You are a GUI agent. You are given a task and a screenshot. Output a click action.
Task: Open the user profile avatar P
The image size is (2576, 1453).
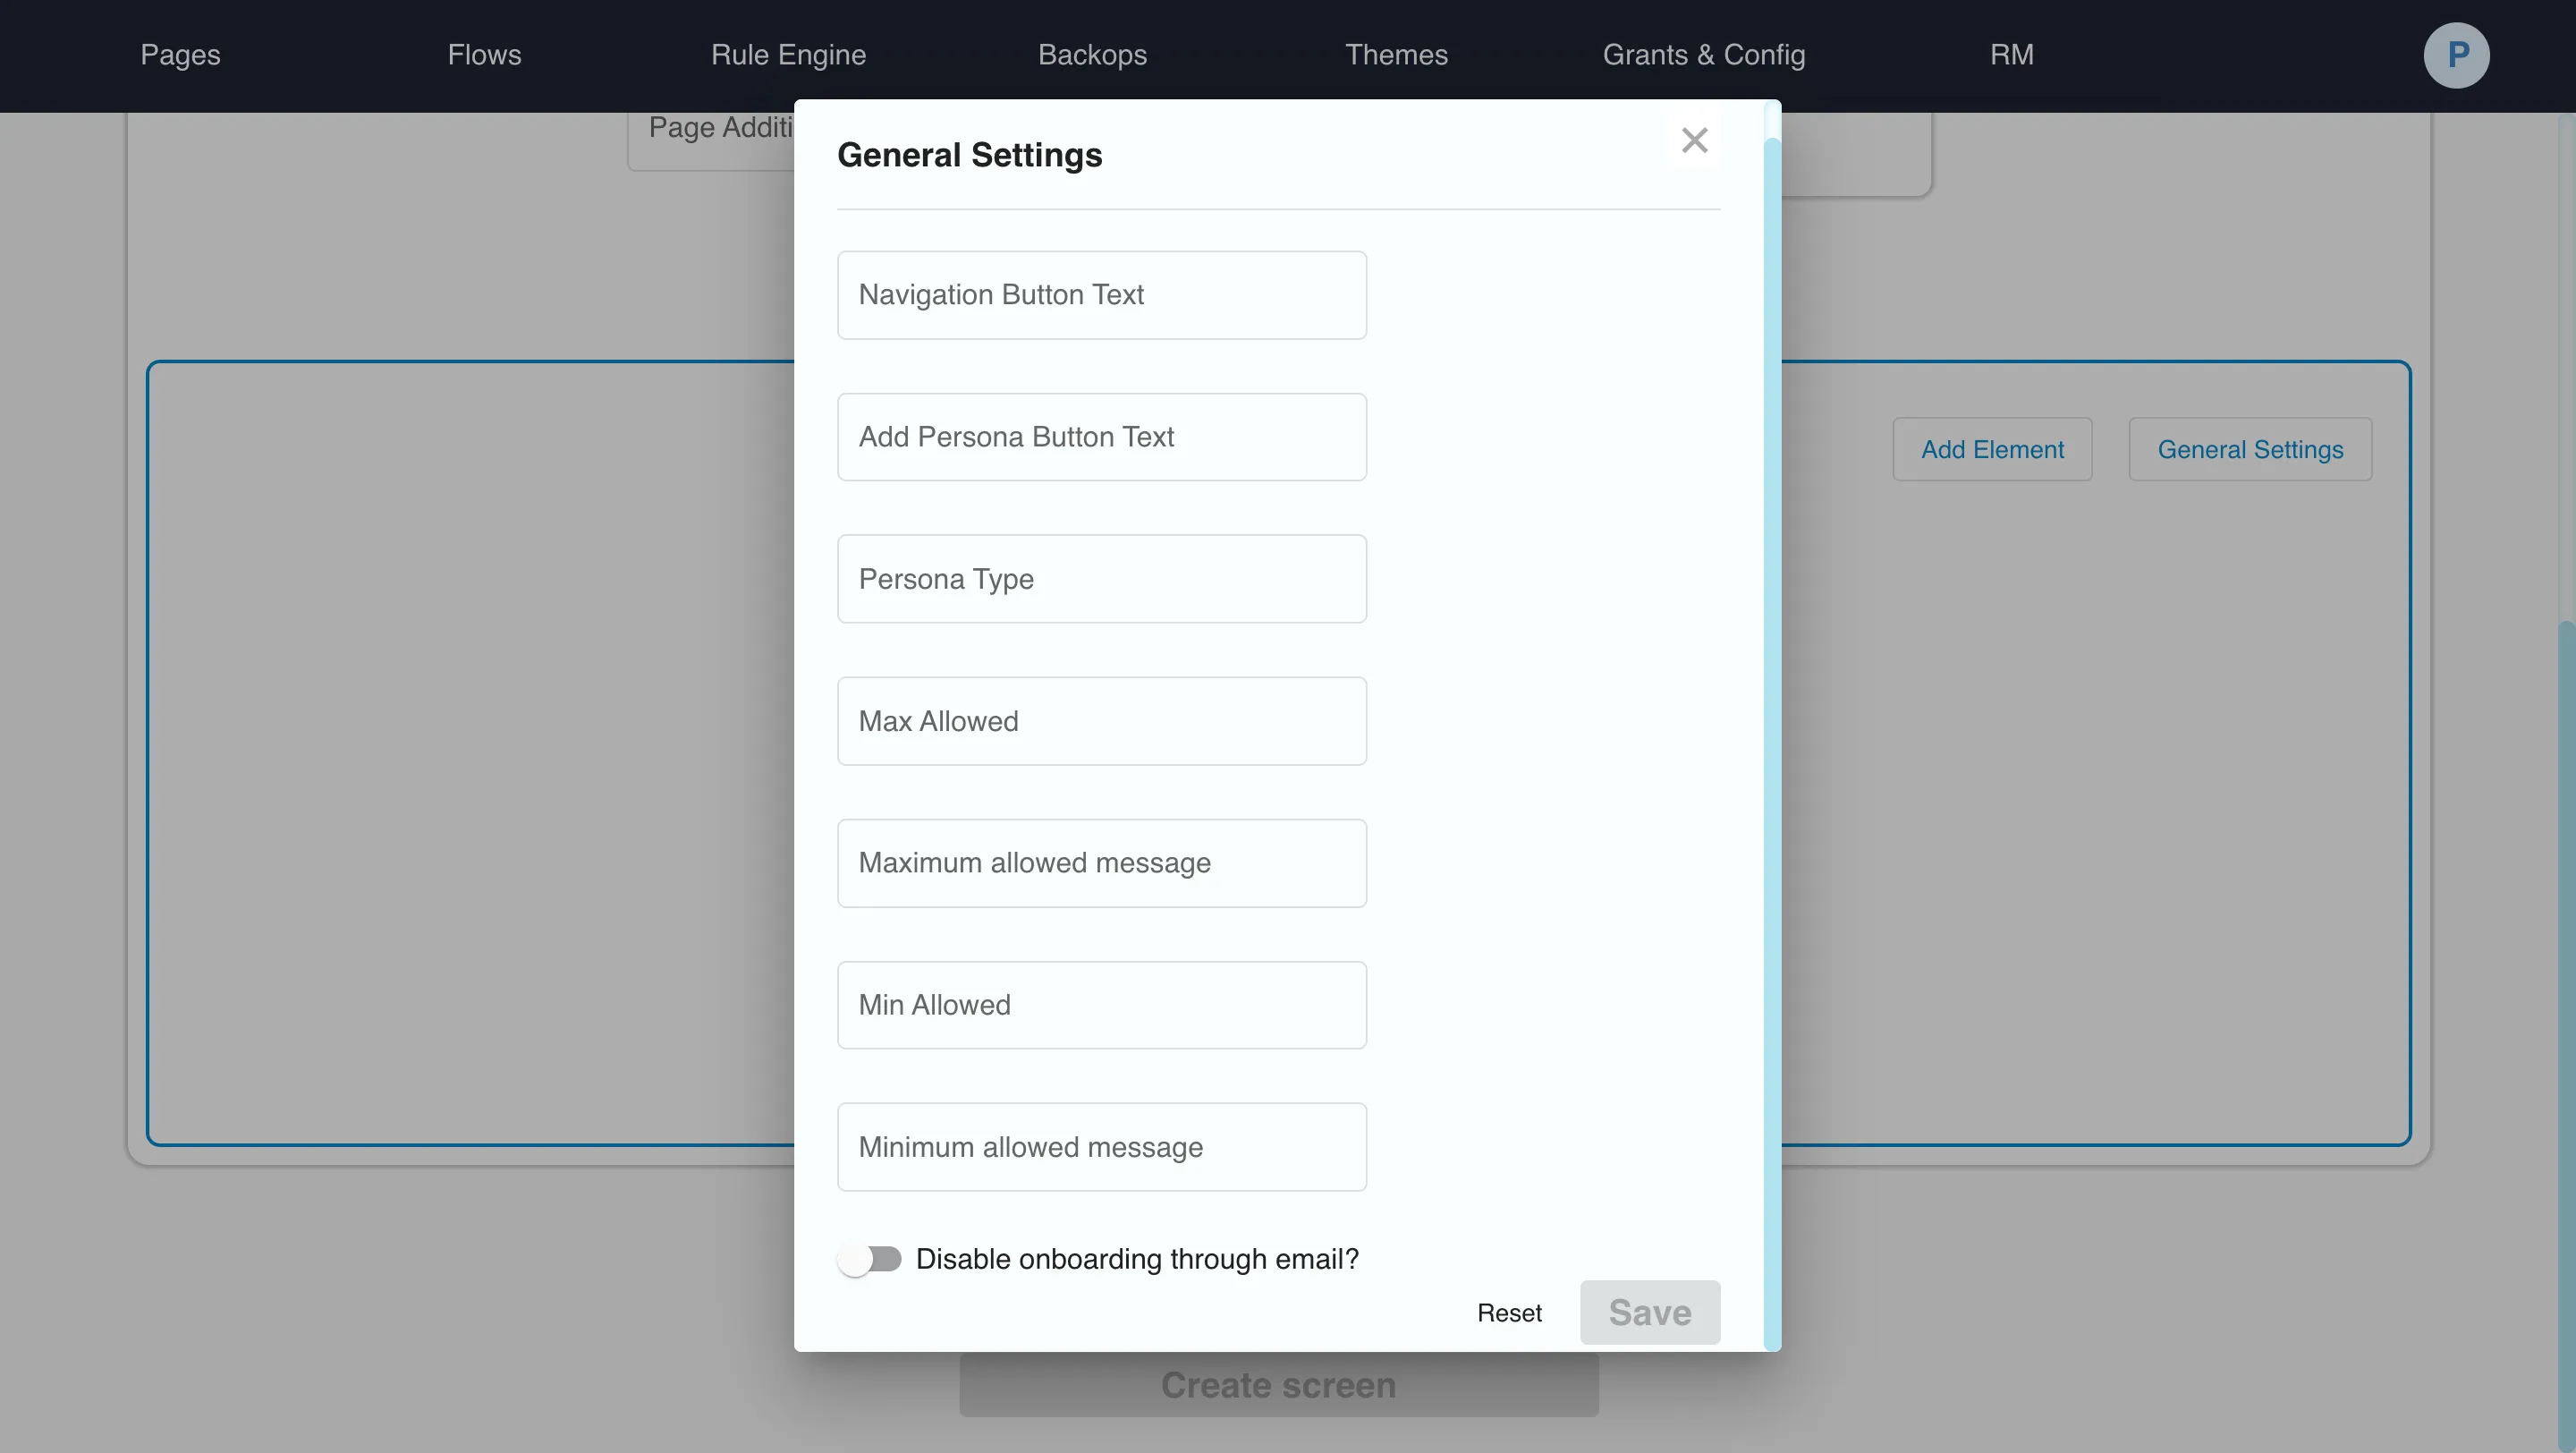[2456, 55]
